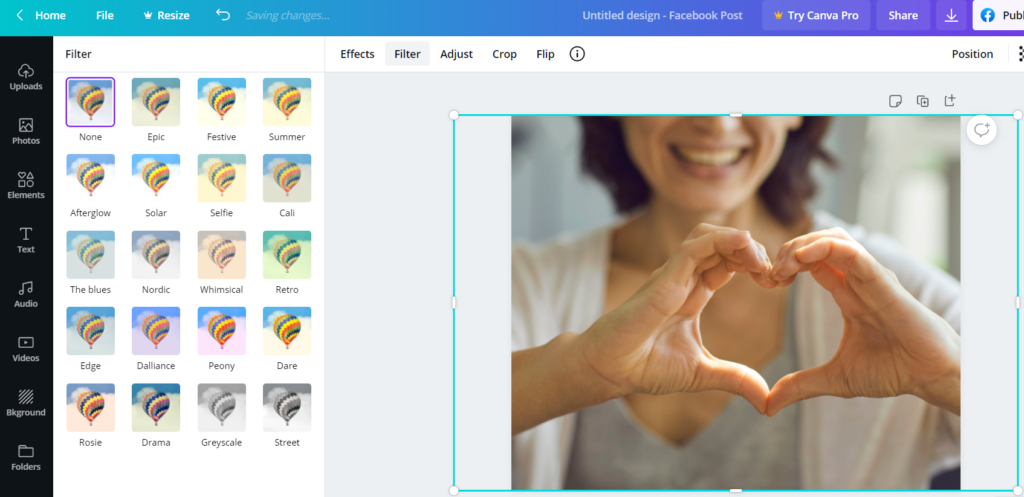Apply the Retro filter
1024x497 pixels.
287,255
